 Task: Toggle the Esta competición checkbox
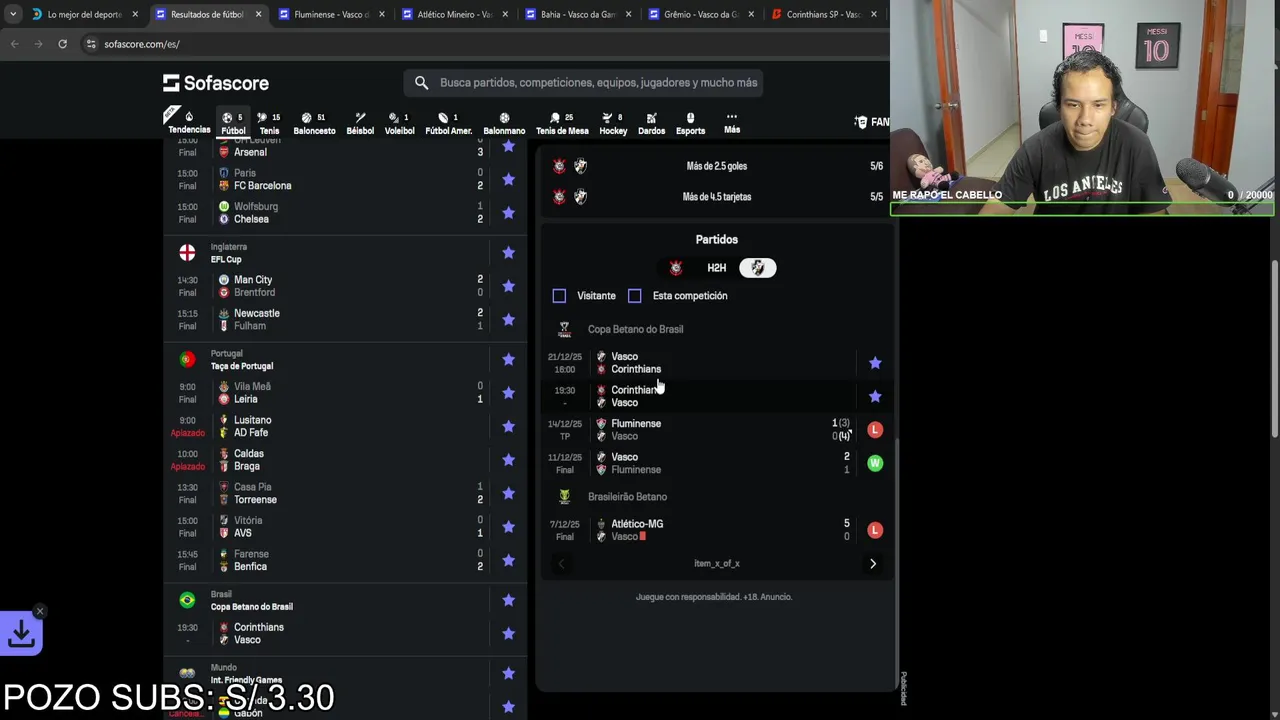(634, 296)
